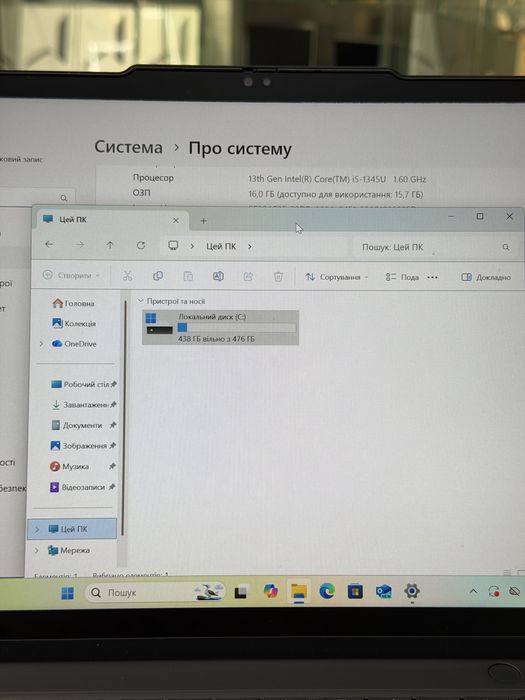This screenshot has width=525, height=700.
Task: Click the search magnifier in Explorer
Action: point(506,247)
